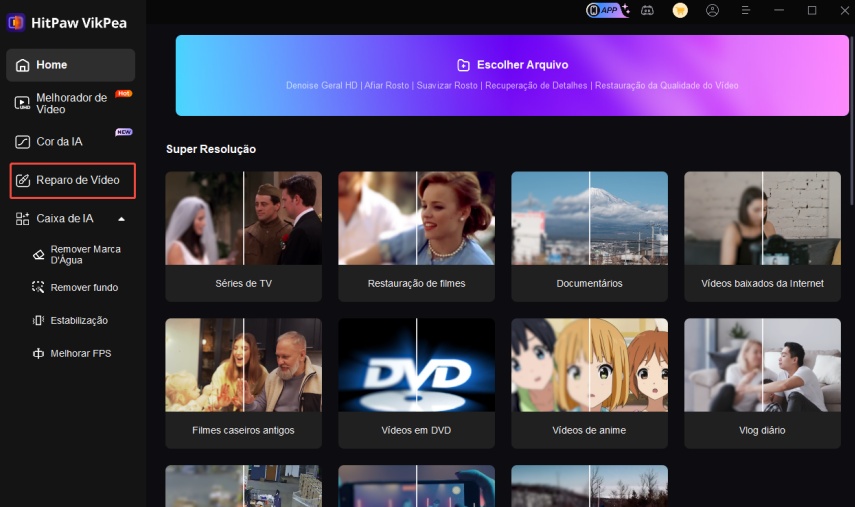
Task: Select the Documentários mountain thumbnail
Action: [x=589, y=219]
